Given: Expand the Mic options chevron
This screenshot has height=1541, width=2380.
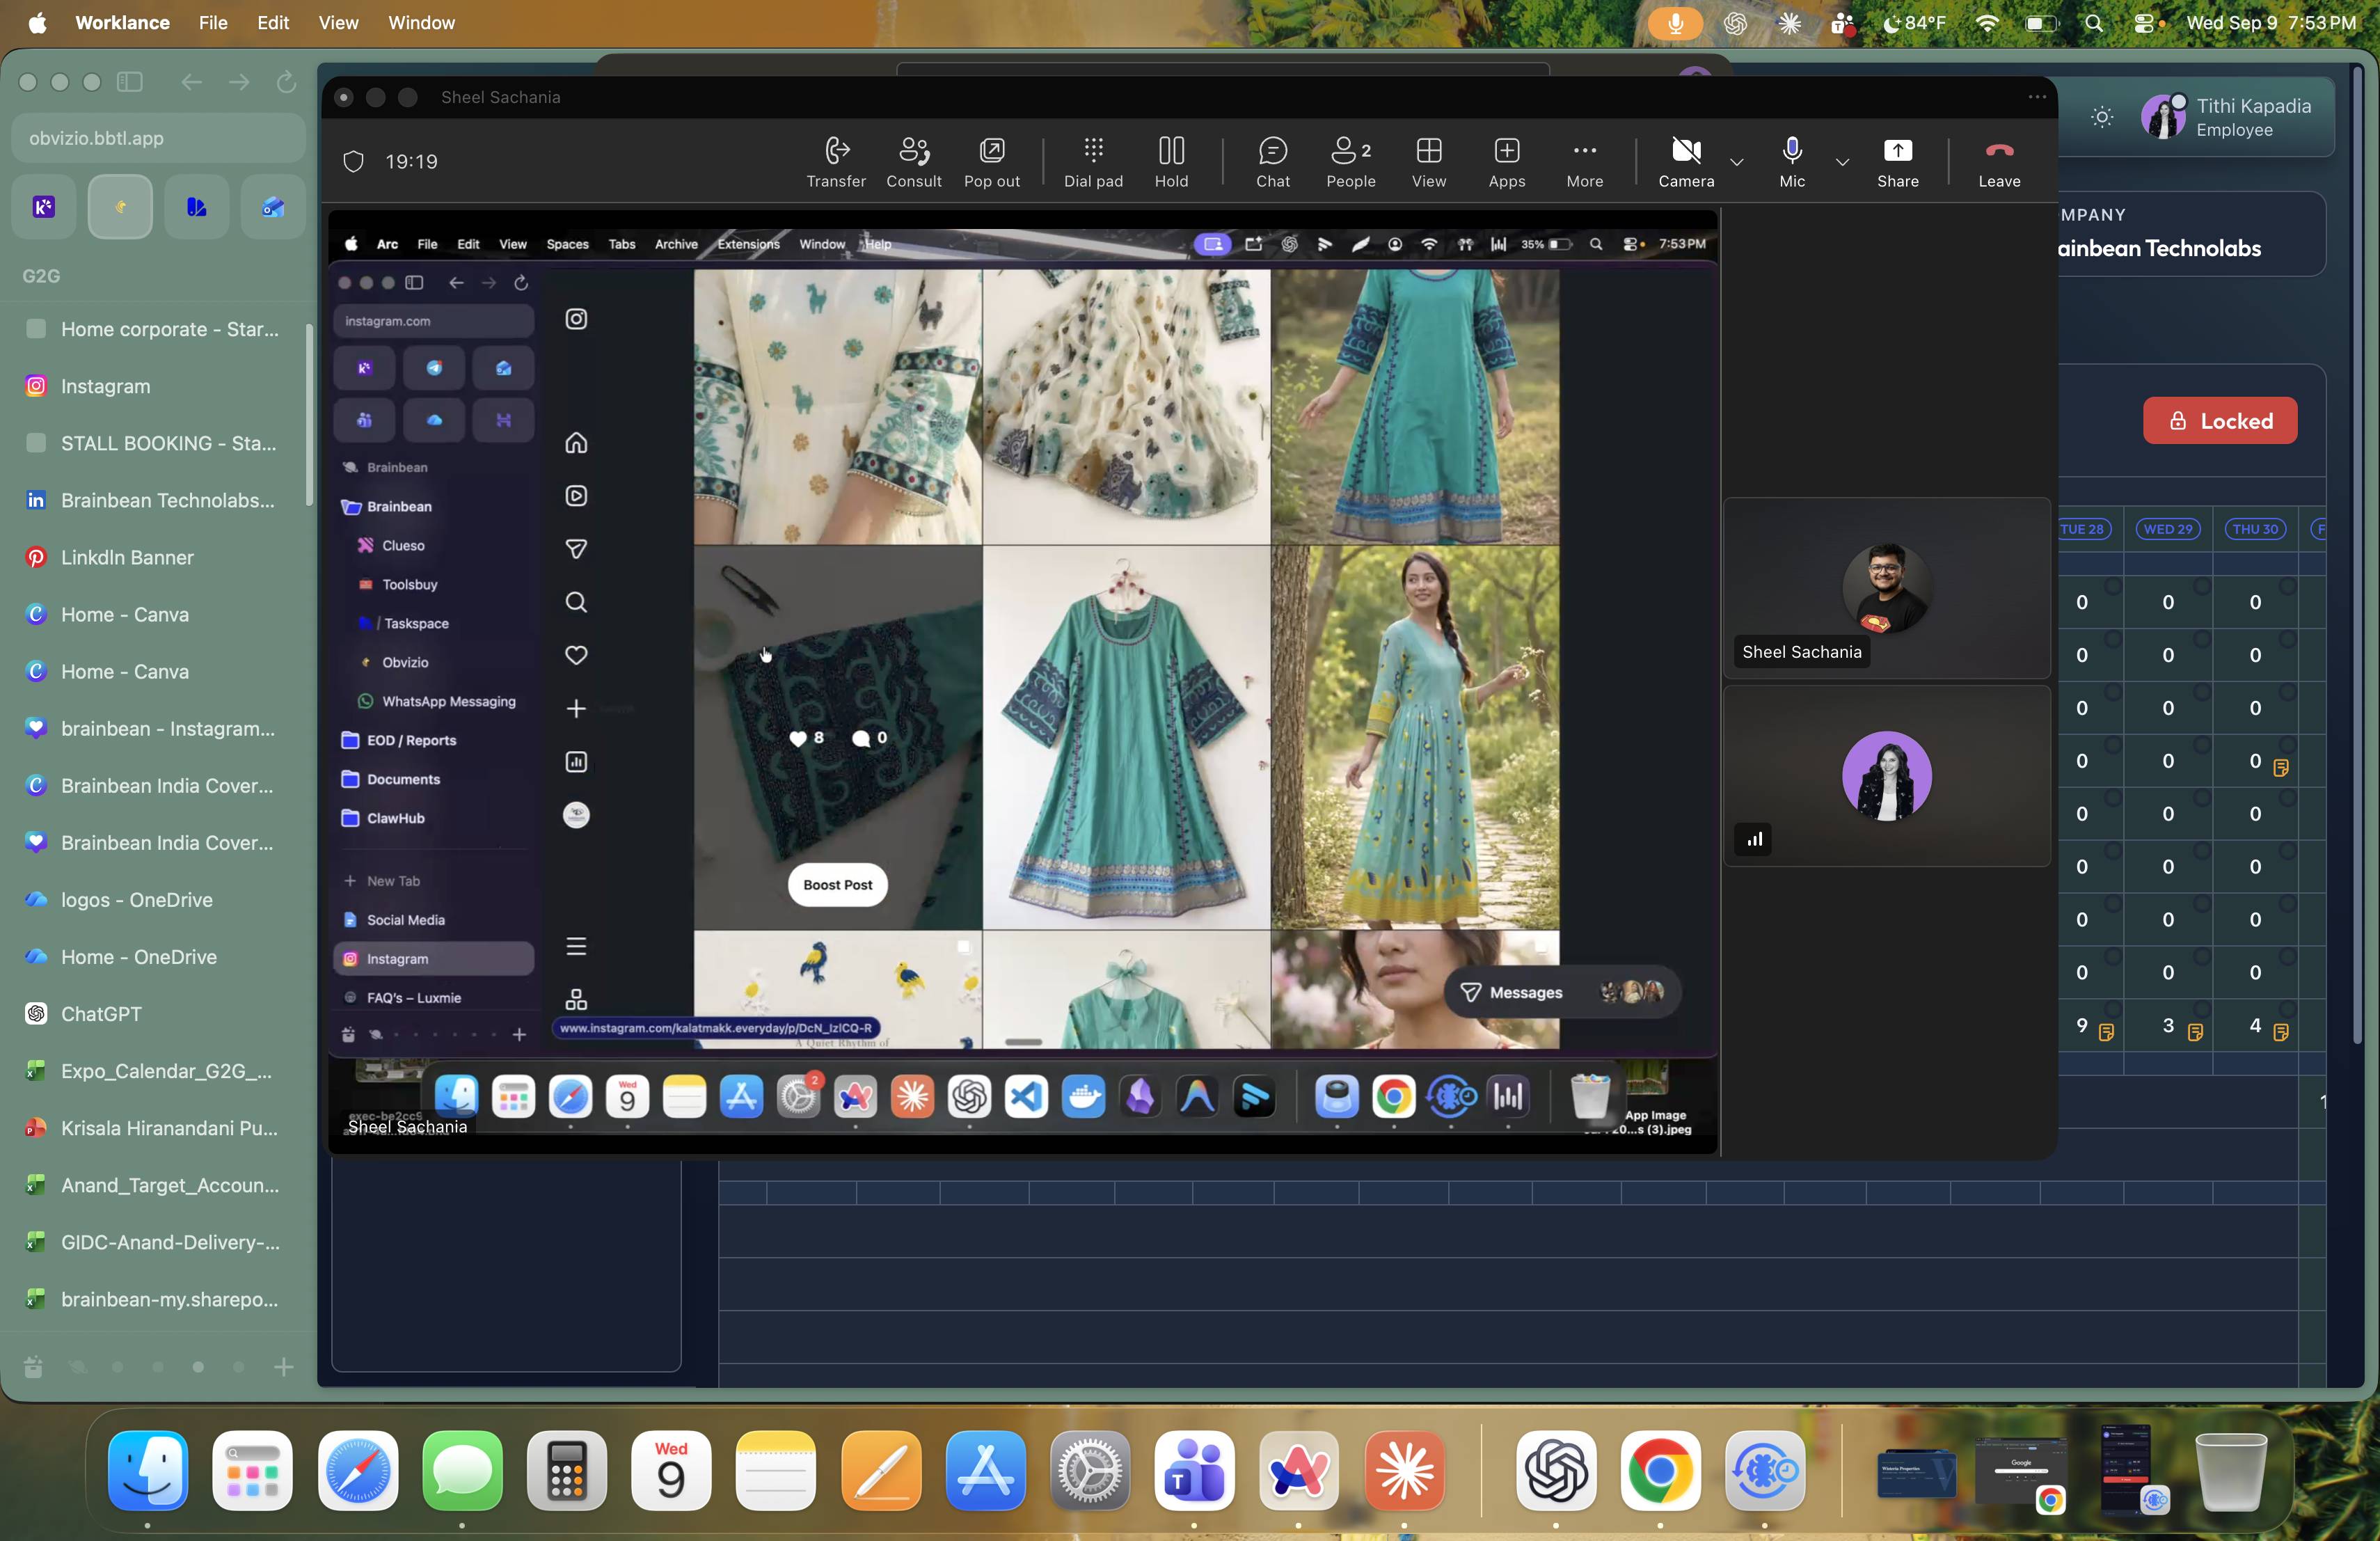Looking at the screenshot, I should pyautogui.click(x=1842, y=162).
